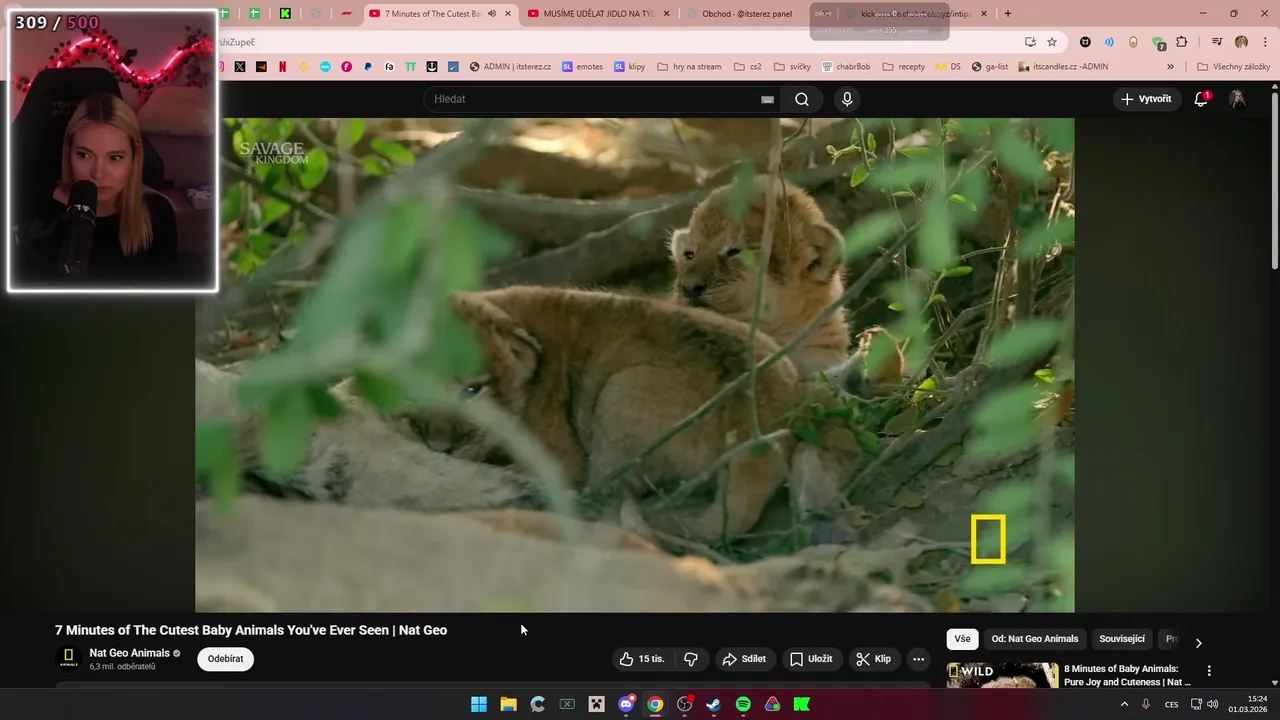
Task: Open more actions ellipsis under video
Action: [x=918, y=659]
